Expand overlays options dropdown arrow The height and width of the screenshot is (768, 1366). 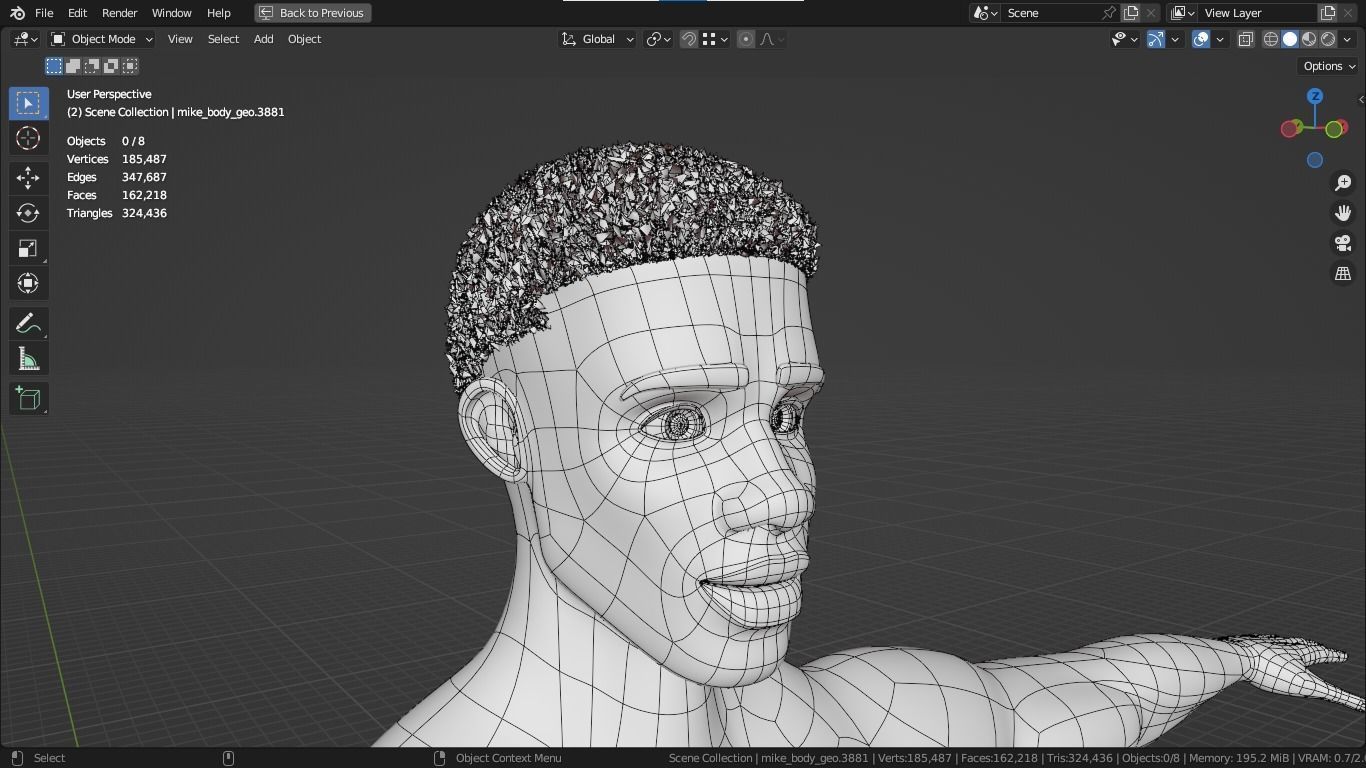(1220, 39)
